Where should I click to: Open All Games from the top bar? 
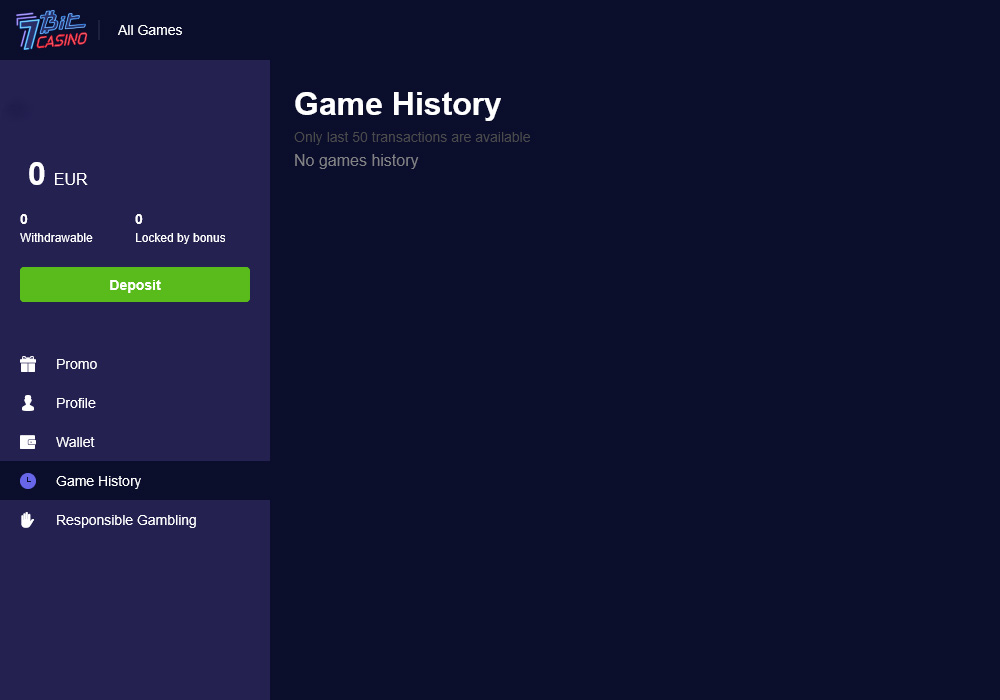pos(150,30)
